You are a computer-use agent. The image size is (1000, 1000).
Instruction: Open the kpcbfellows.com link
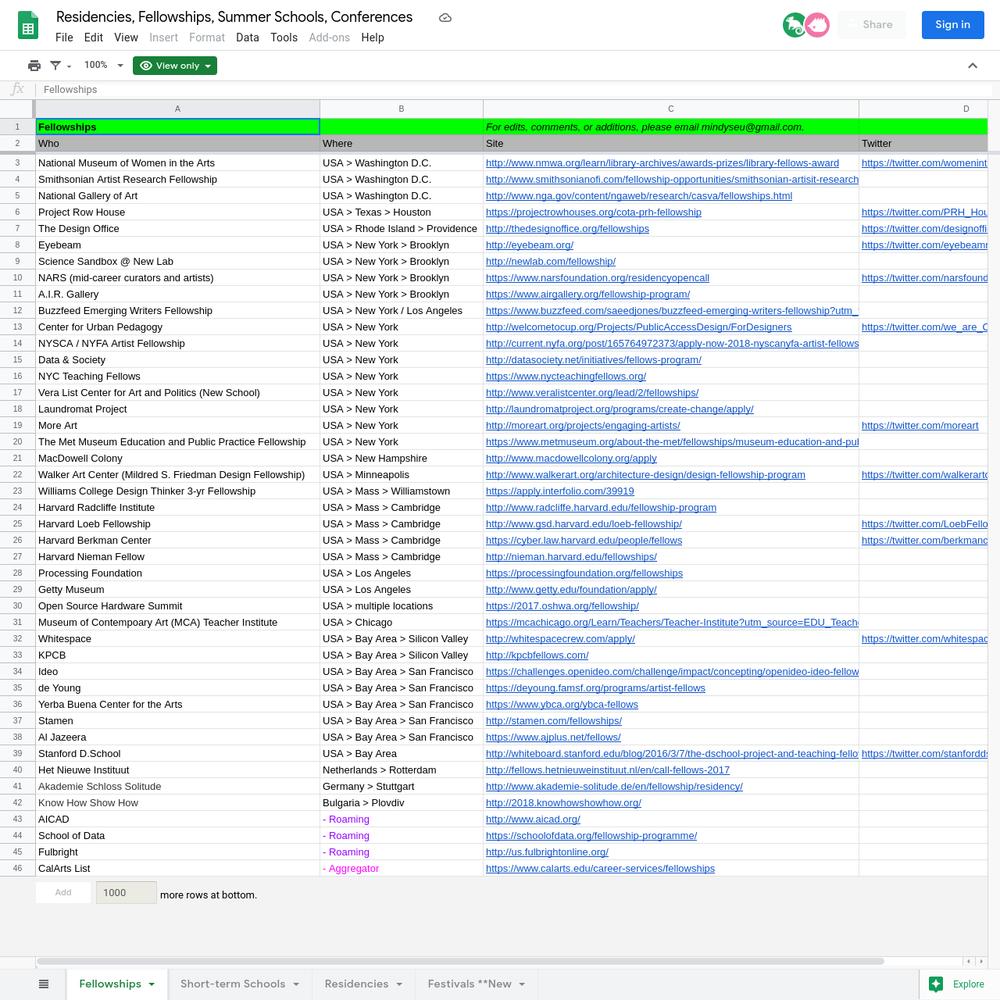click(537, 655)
